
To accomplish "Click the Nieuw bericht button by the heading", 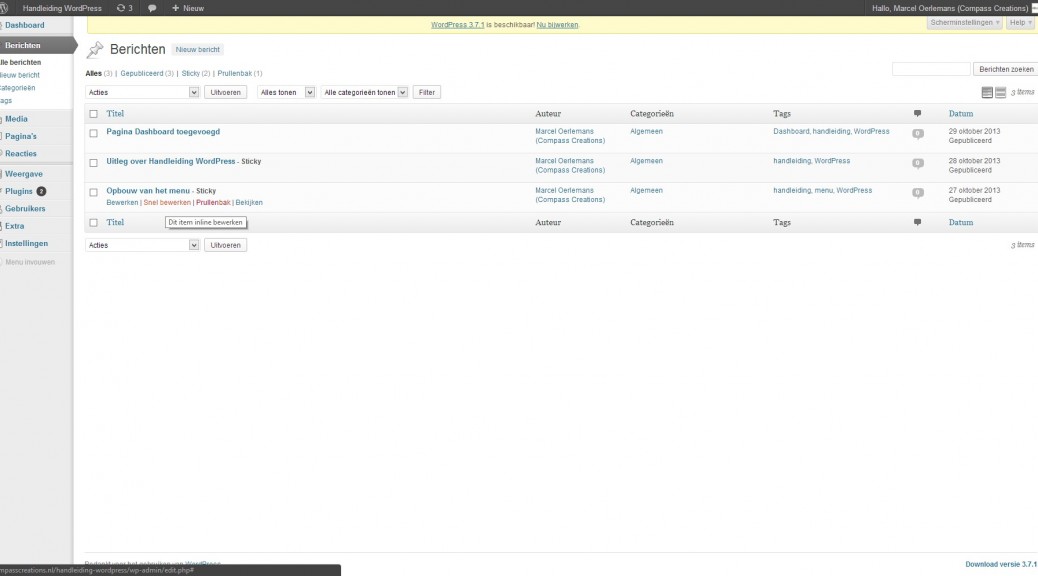I will [197, 50].
